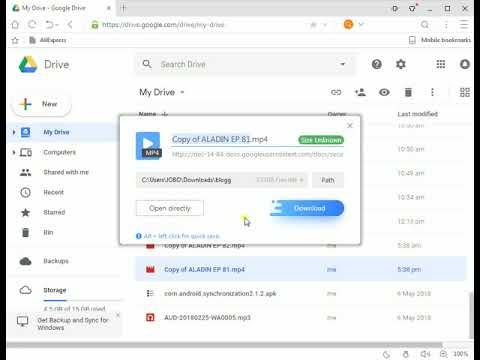Select the My Drive - Google Drive tab
This screenshot has width=480, height=360.
point(62,8)
